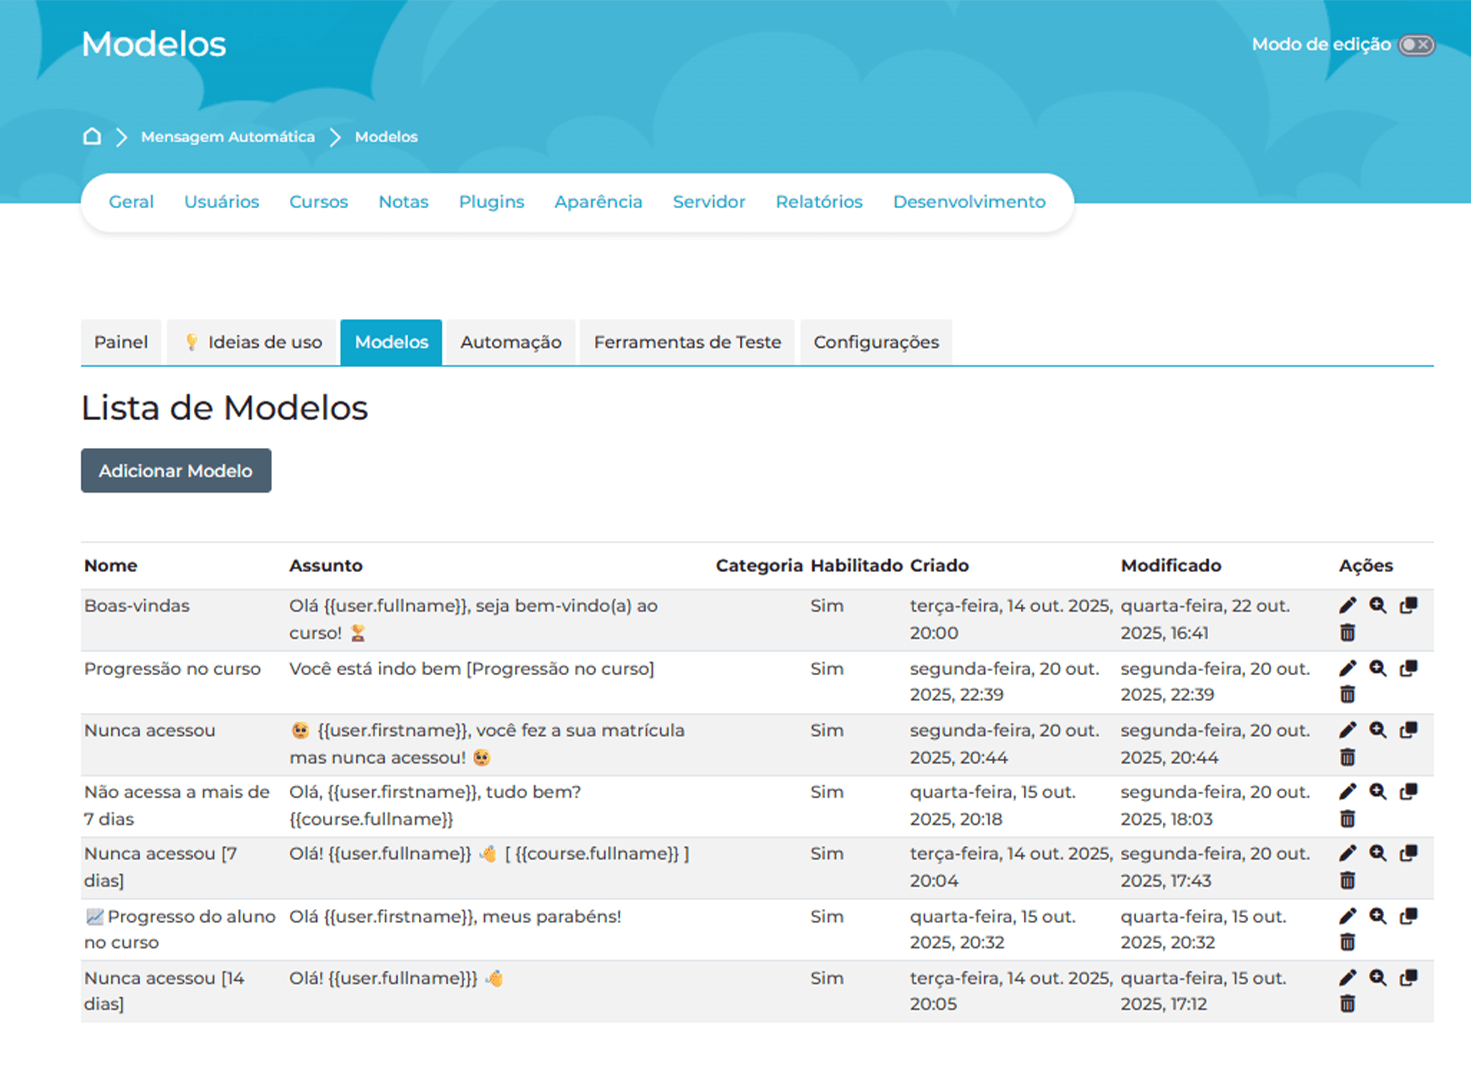Preview the Progresso do aluno no curso template

pyautogui.click(x=1378, y=916)
